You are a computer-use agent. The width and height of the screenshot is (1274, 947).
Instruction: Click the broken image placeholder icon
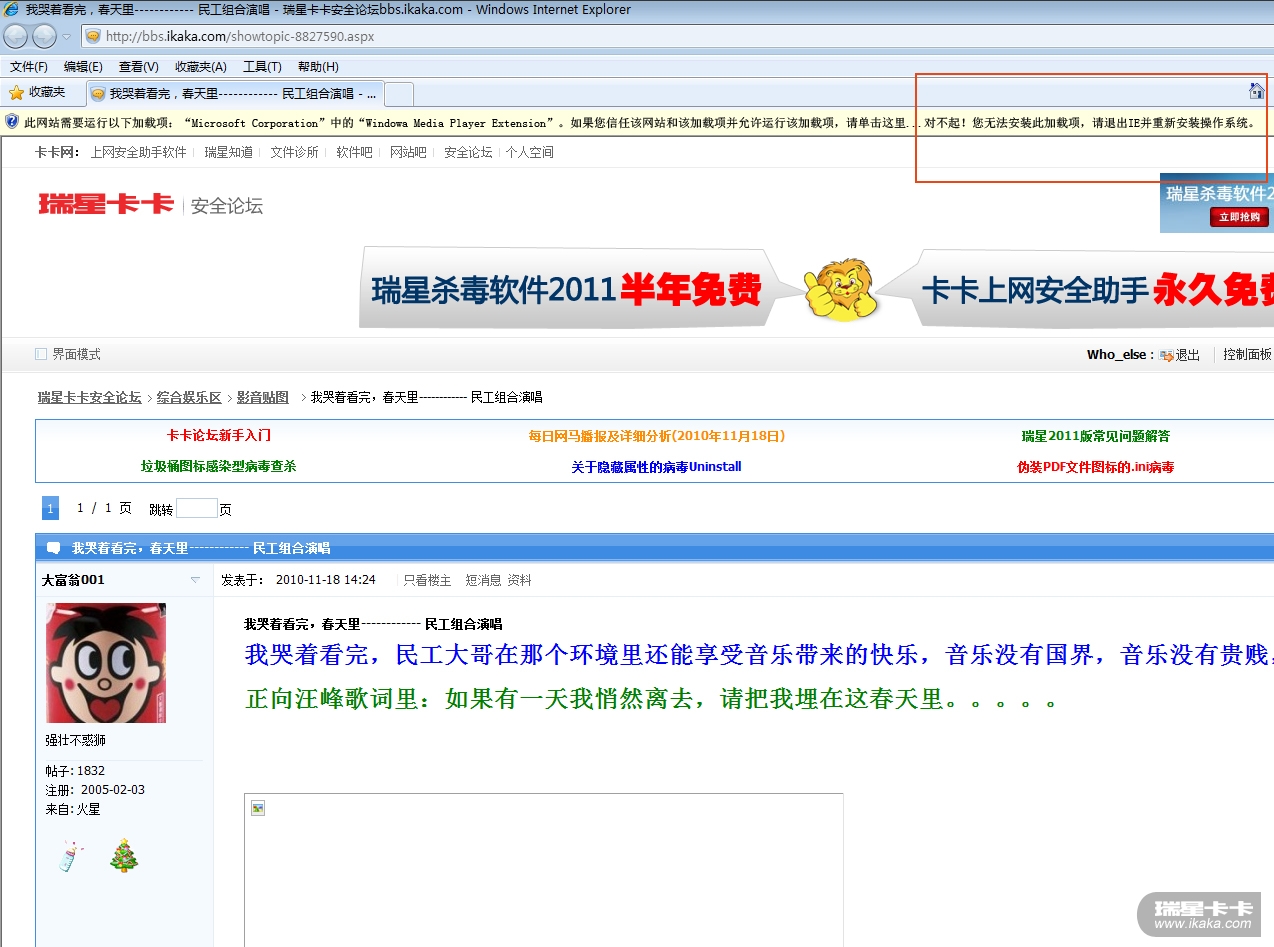[258, 808]
